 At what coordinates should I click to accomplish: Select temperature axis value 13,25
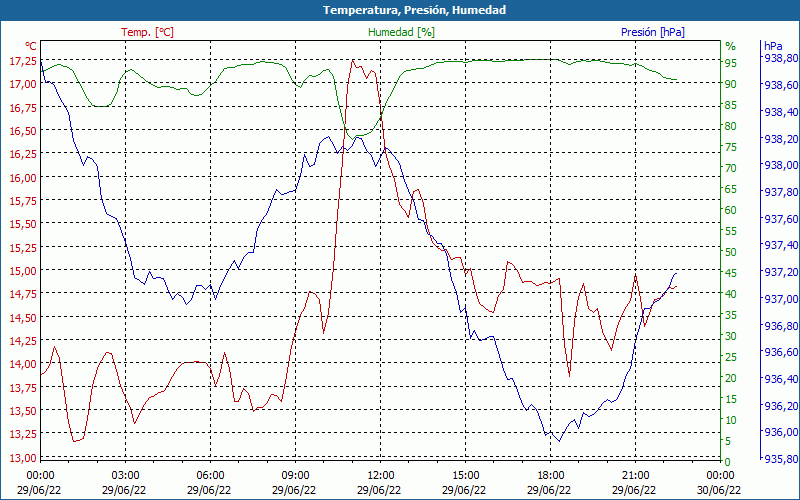coord(23,434)
